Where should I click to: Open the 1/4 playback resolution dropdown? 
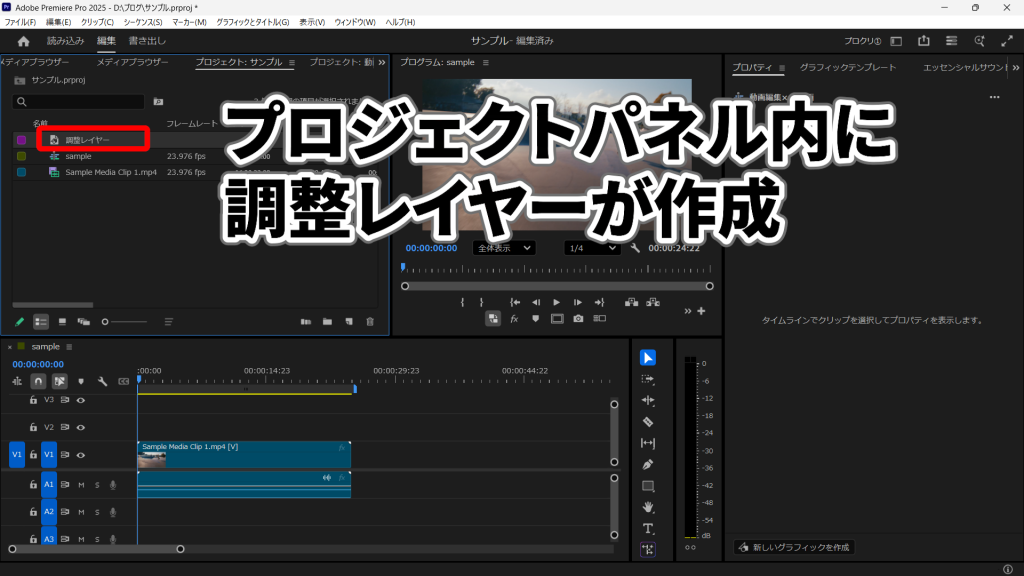tap(593, 248)
